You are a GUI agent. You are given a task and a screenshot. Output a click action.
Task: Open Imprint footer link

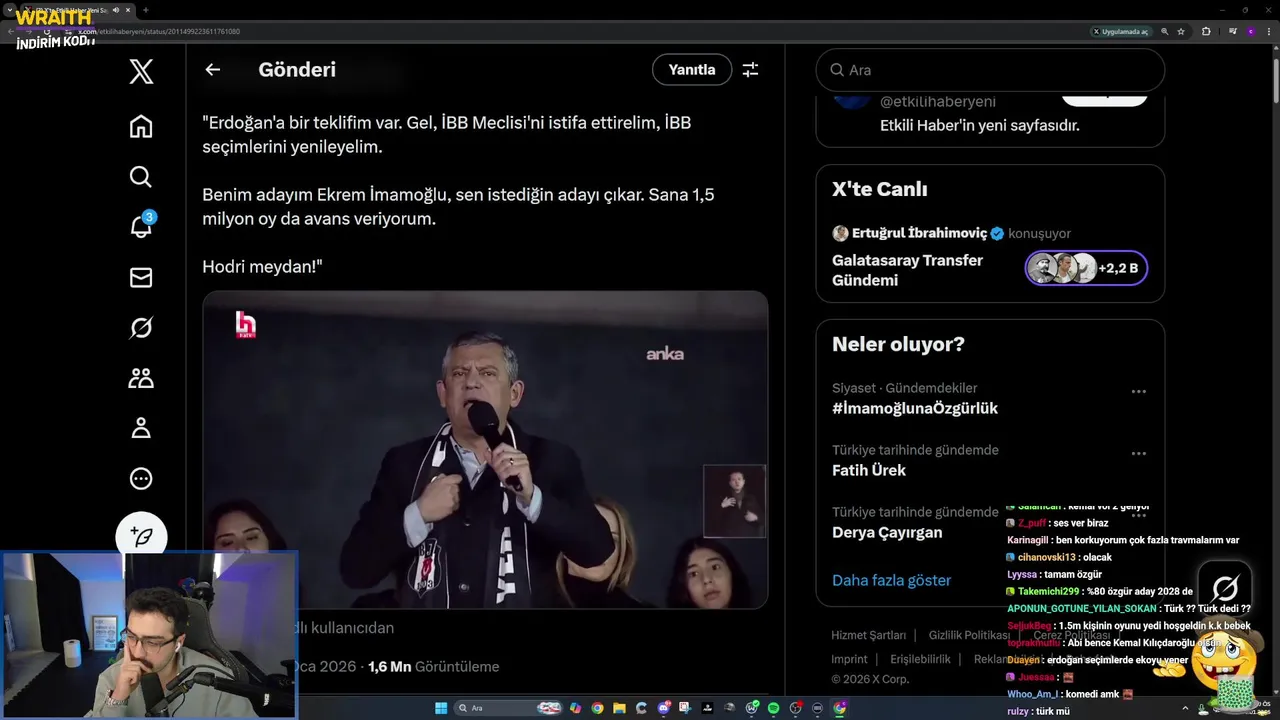pos(849,659)
